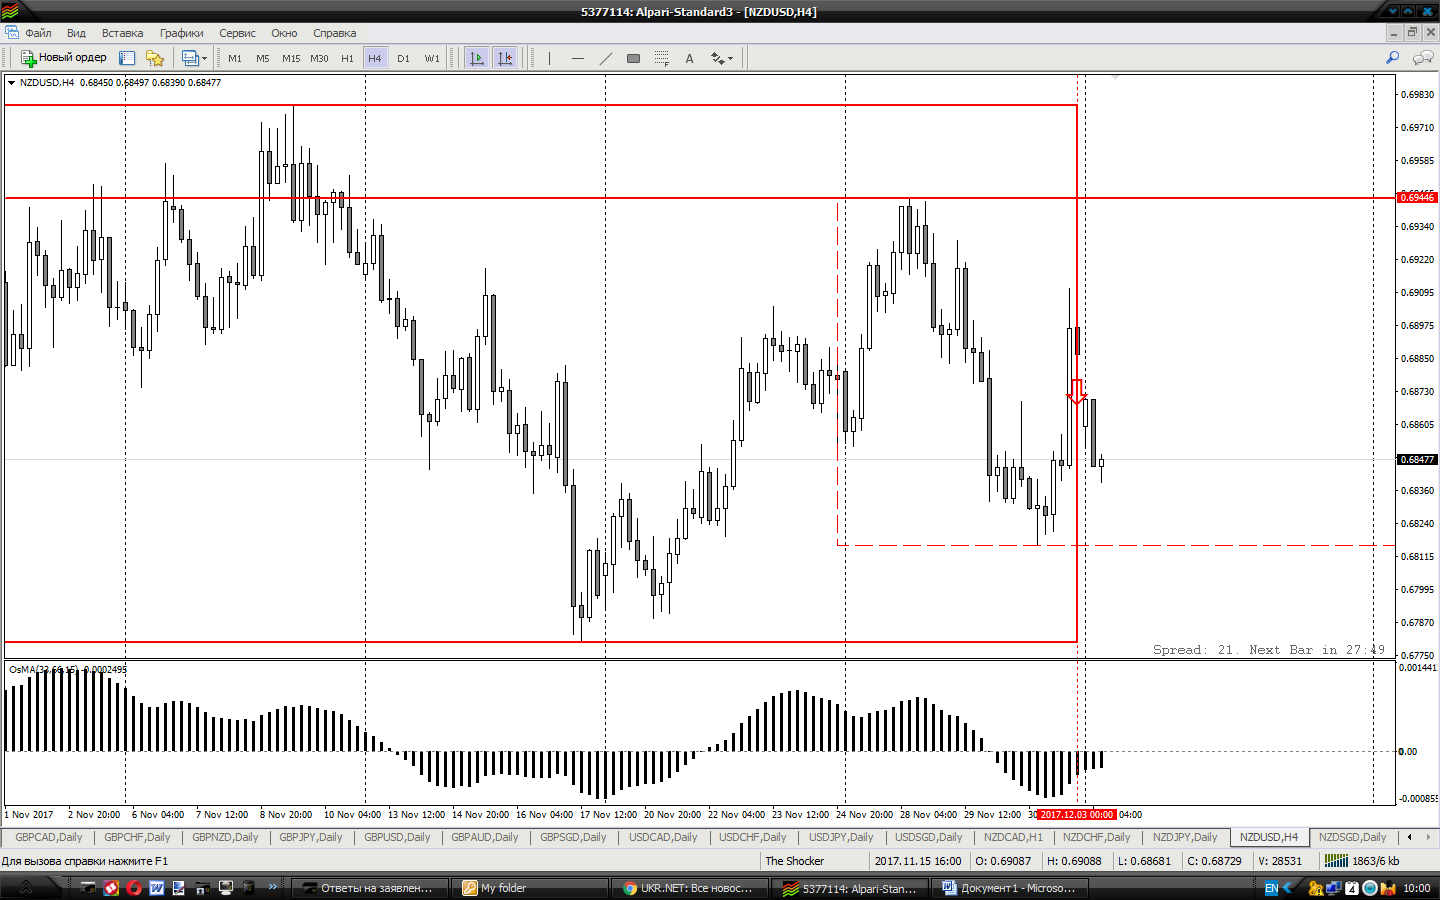
Task: Select the Fibonacci retracement tool
Action: click(x=661, y=58)
